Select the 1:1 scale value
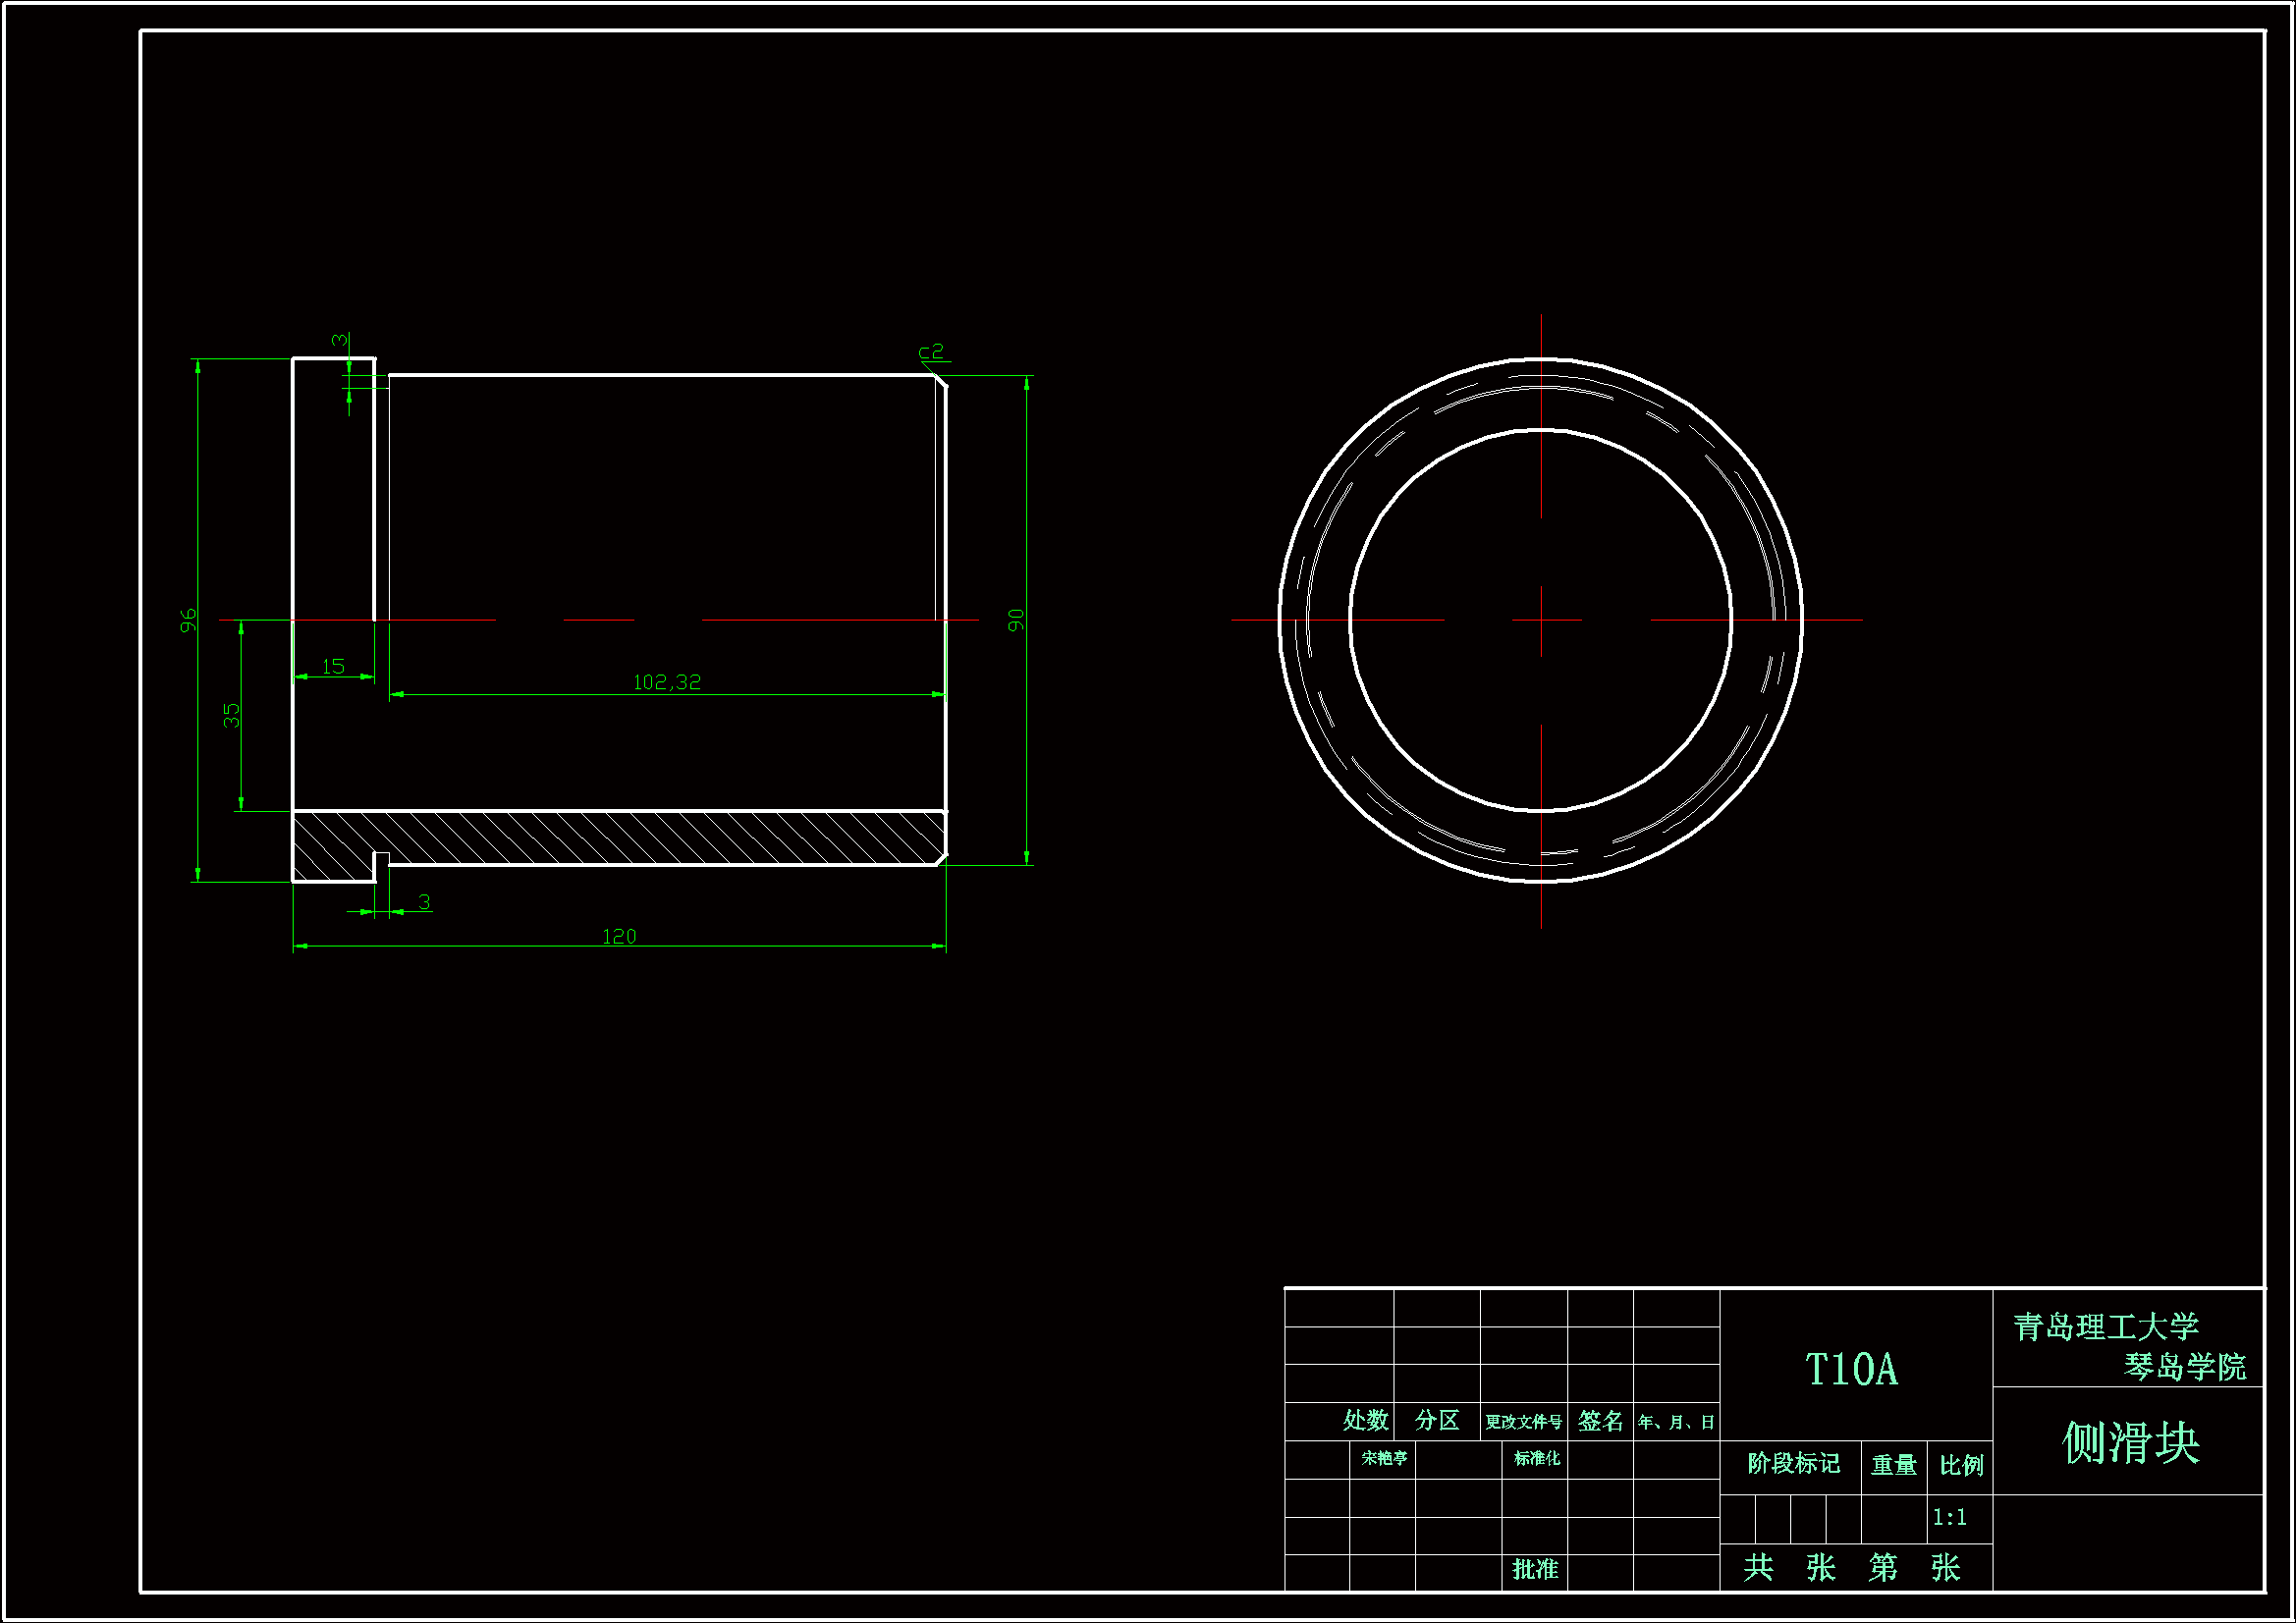 1949,1517
